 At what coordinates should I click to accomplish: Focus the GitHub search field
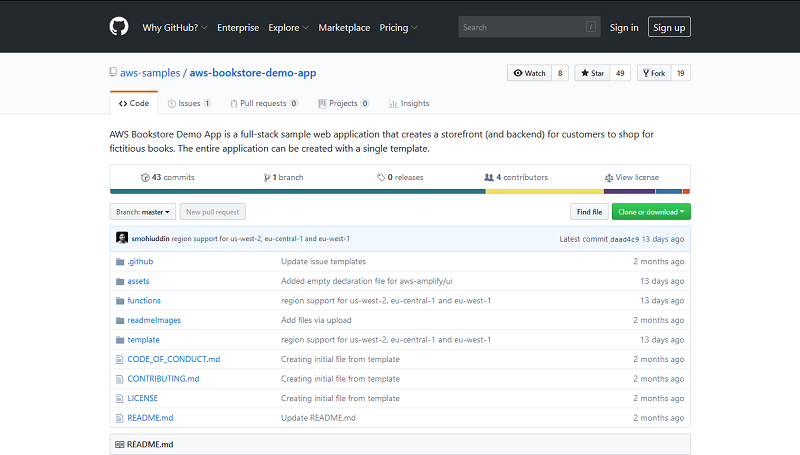[x=529, y=27]
